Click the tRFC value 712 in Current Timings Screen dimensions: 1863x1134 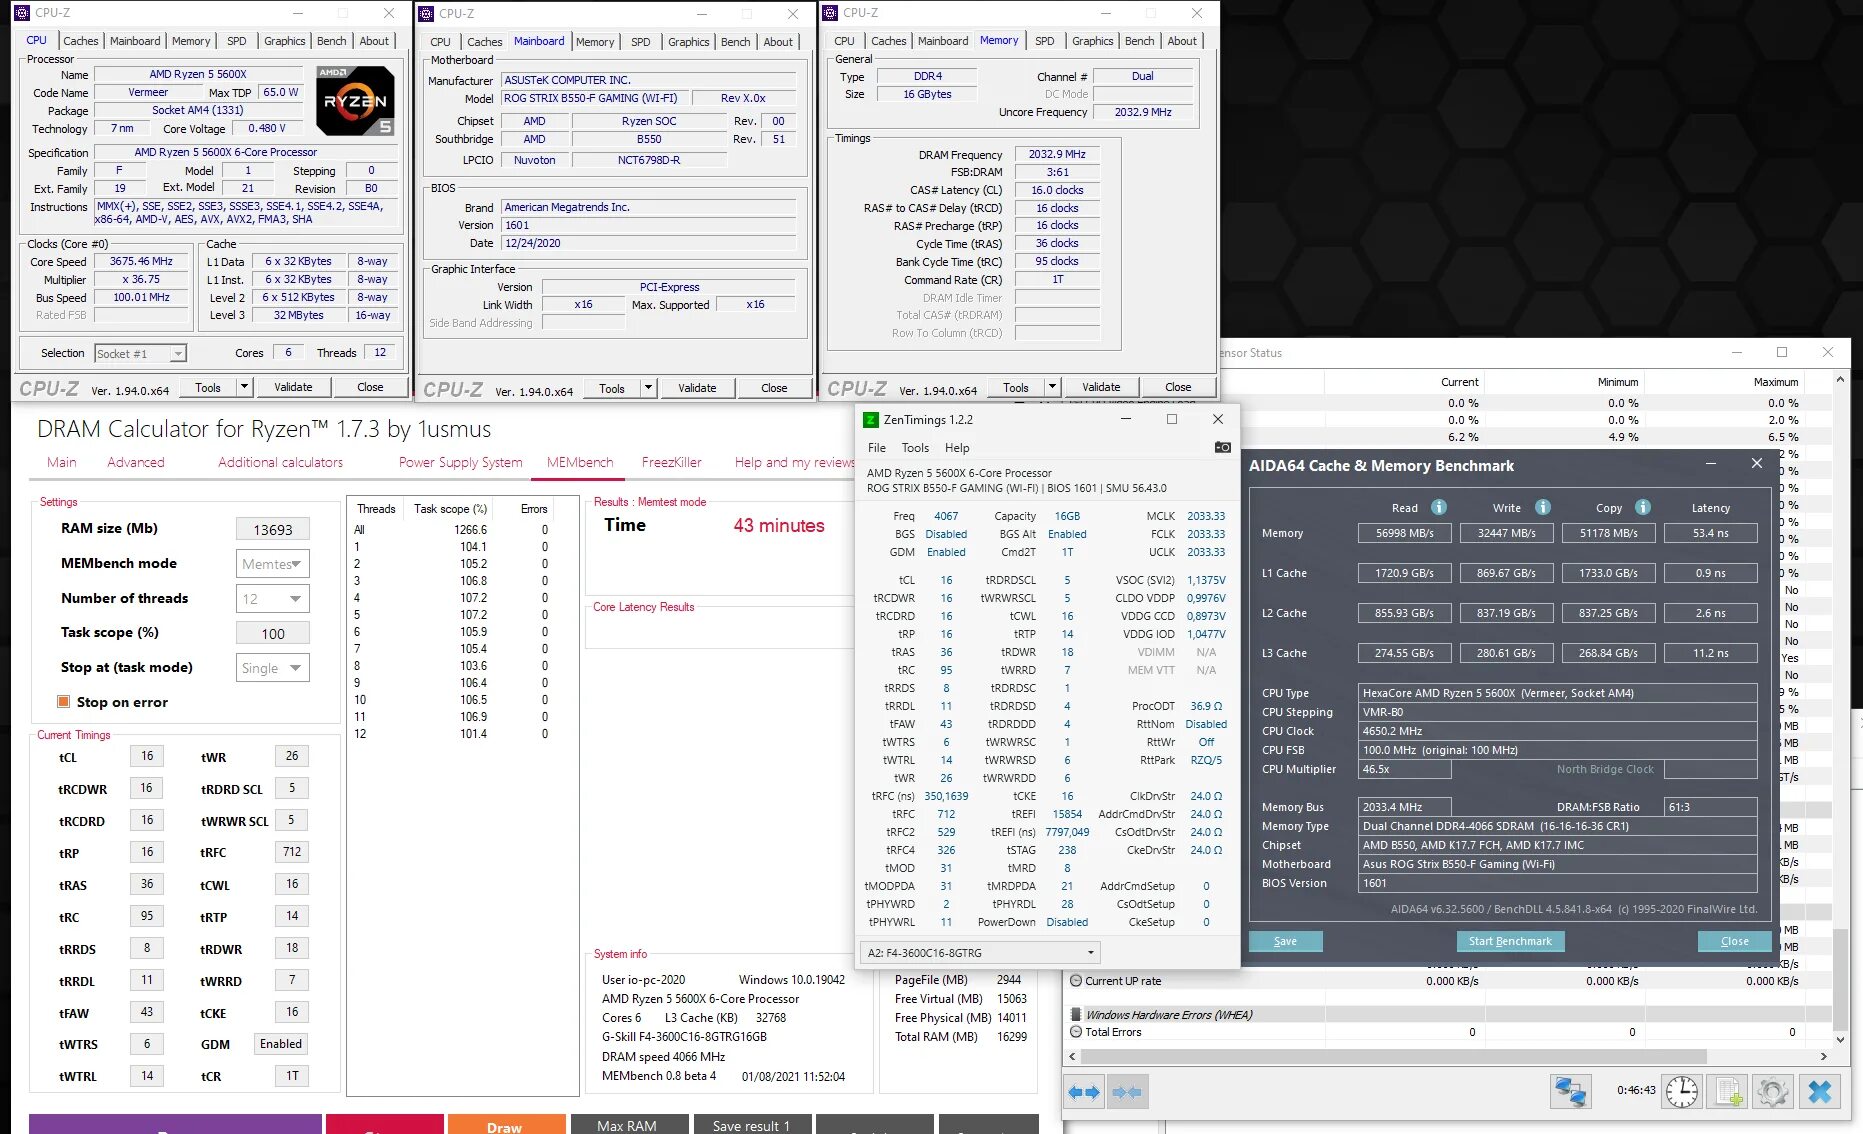click(x=291, y=852)
